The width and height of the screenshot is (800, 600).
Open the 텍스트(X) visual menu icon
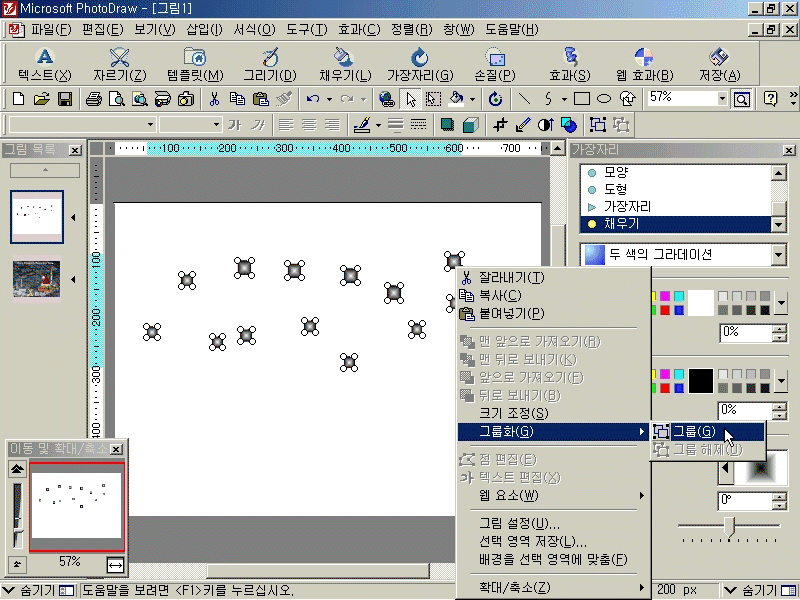(x=45, y=64)
